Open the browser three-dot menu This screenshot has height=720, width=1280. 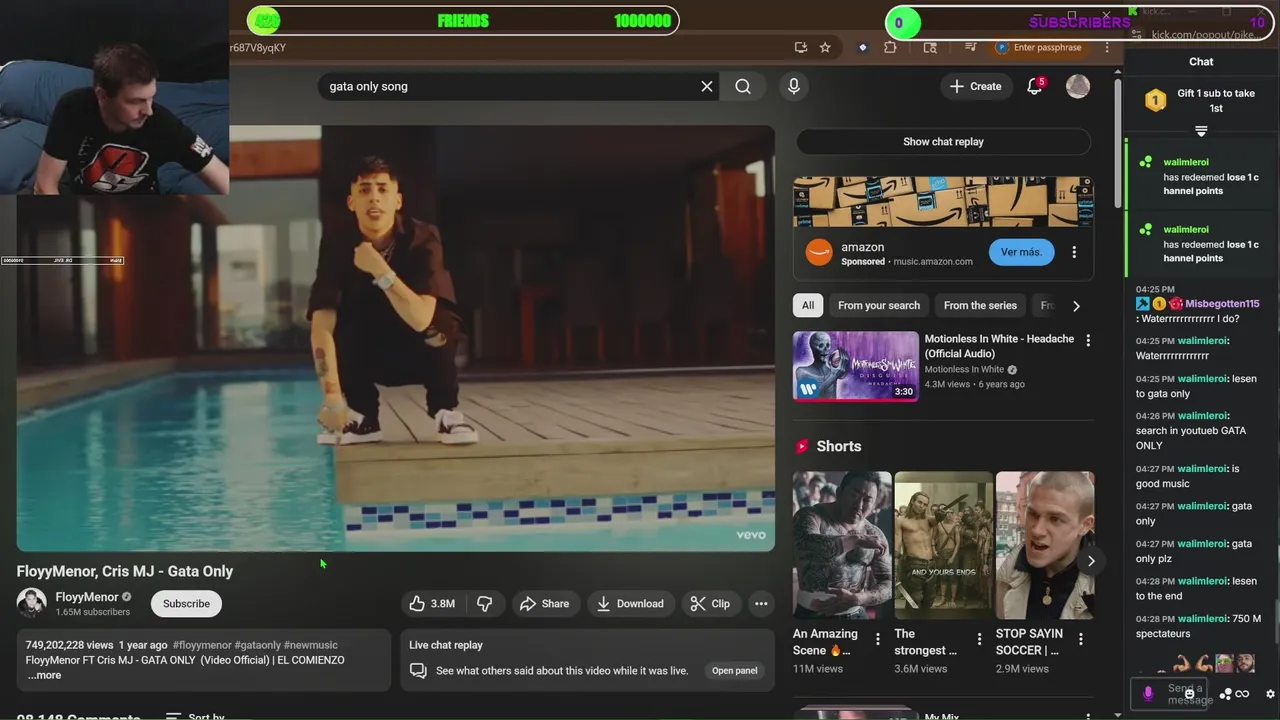(1107, 47)
